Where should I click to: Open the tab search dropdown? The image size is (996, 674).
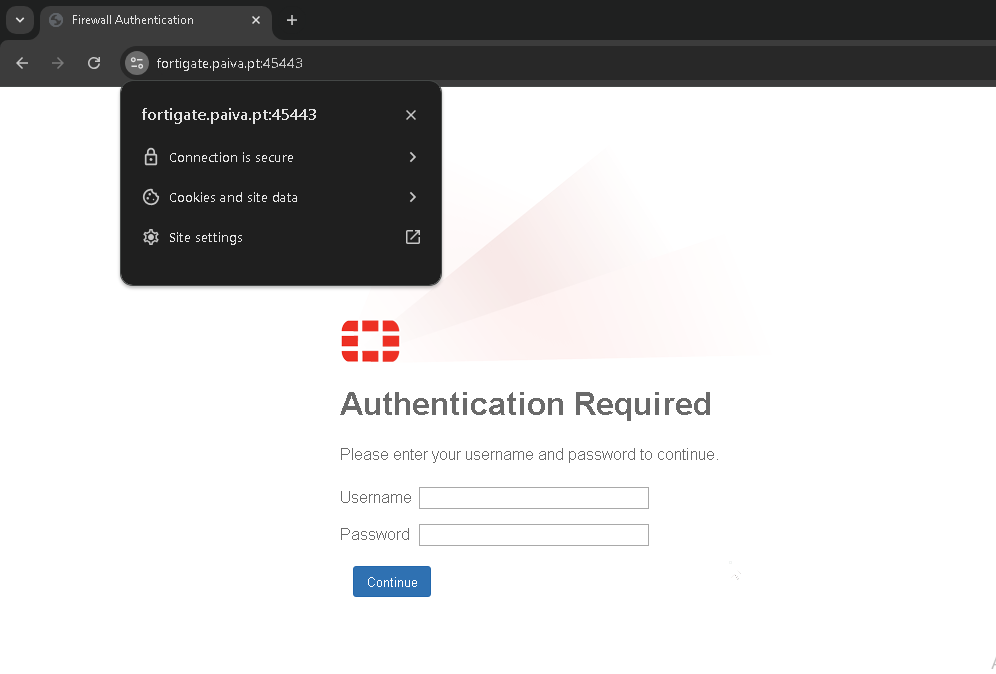coord(19,20)
